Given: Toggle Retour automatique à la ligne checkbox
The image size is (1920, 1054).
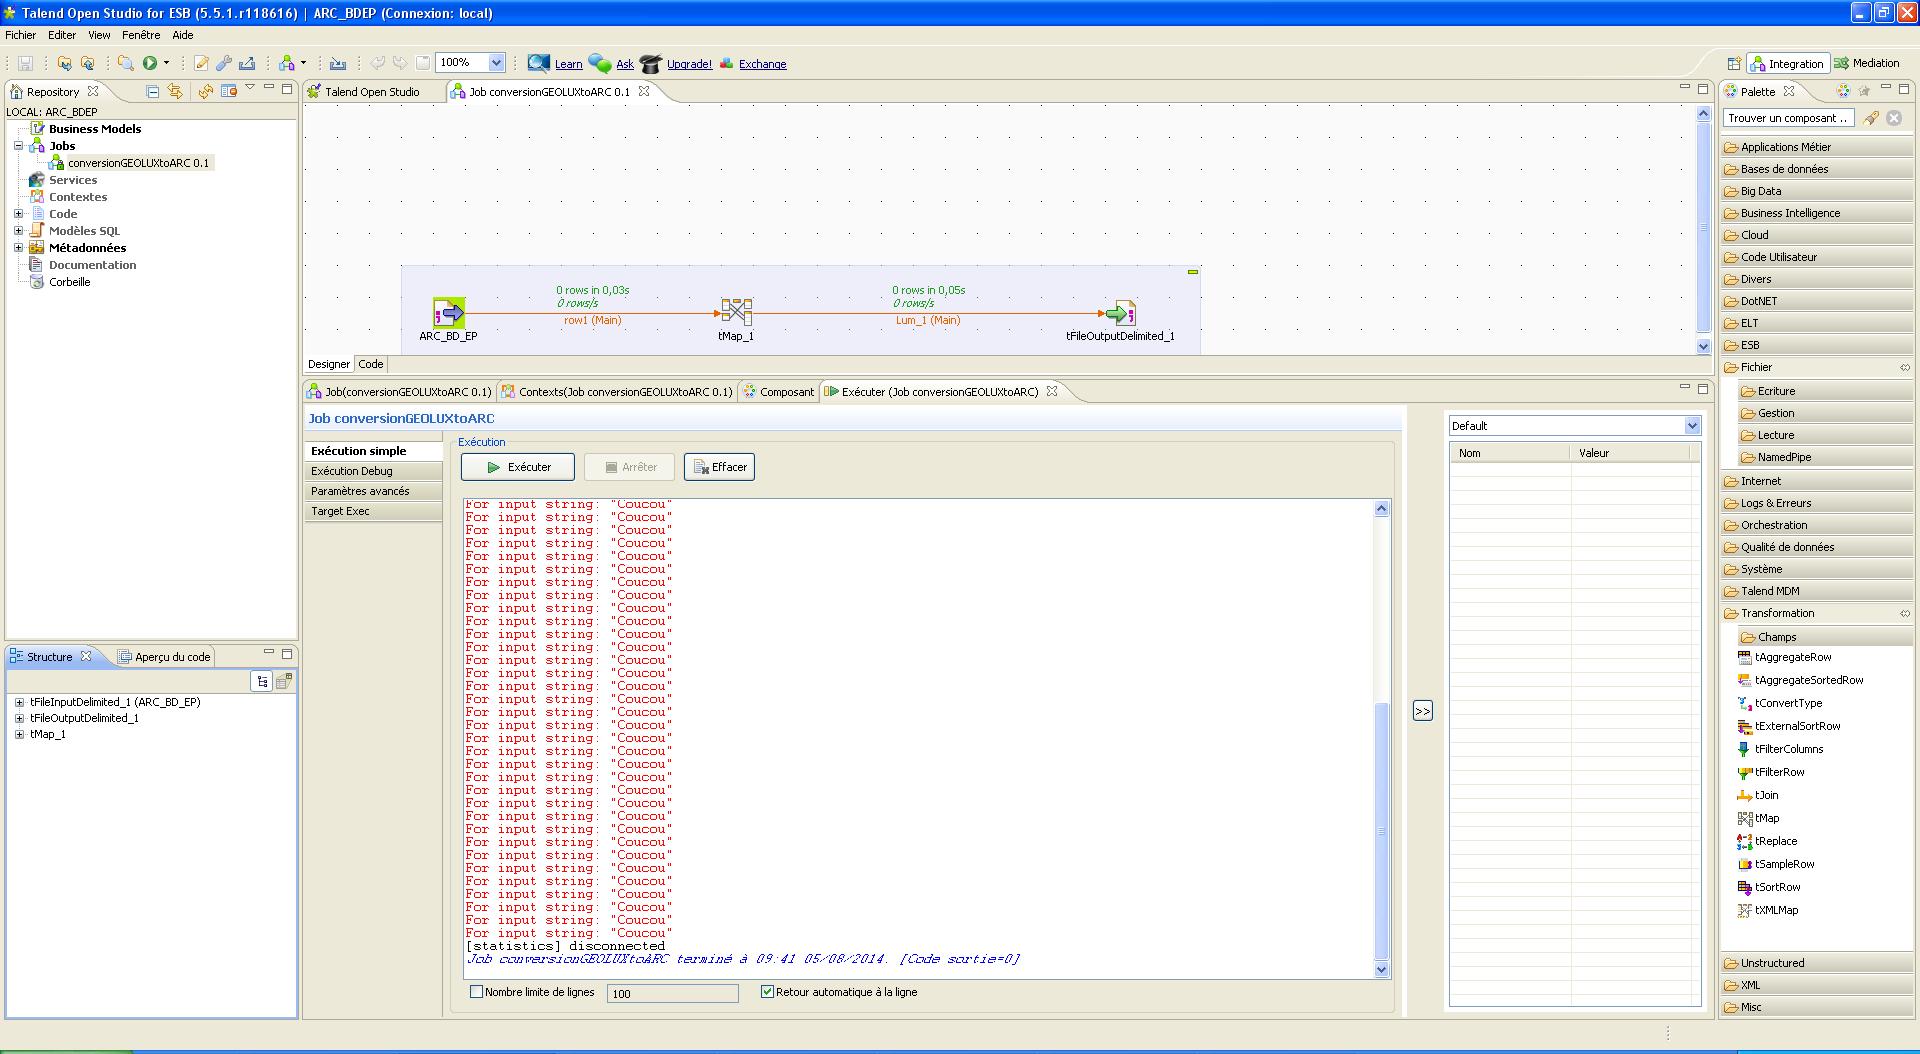Looking at the screenshot, I should tap(768, 992).
